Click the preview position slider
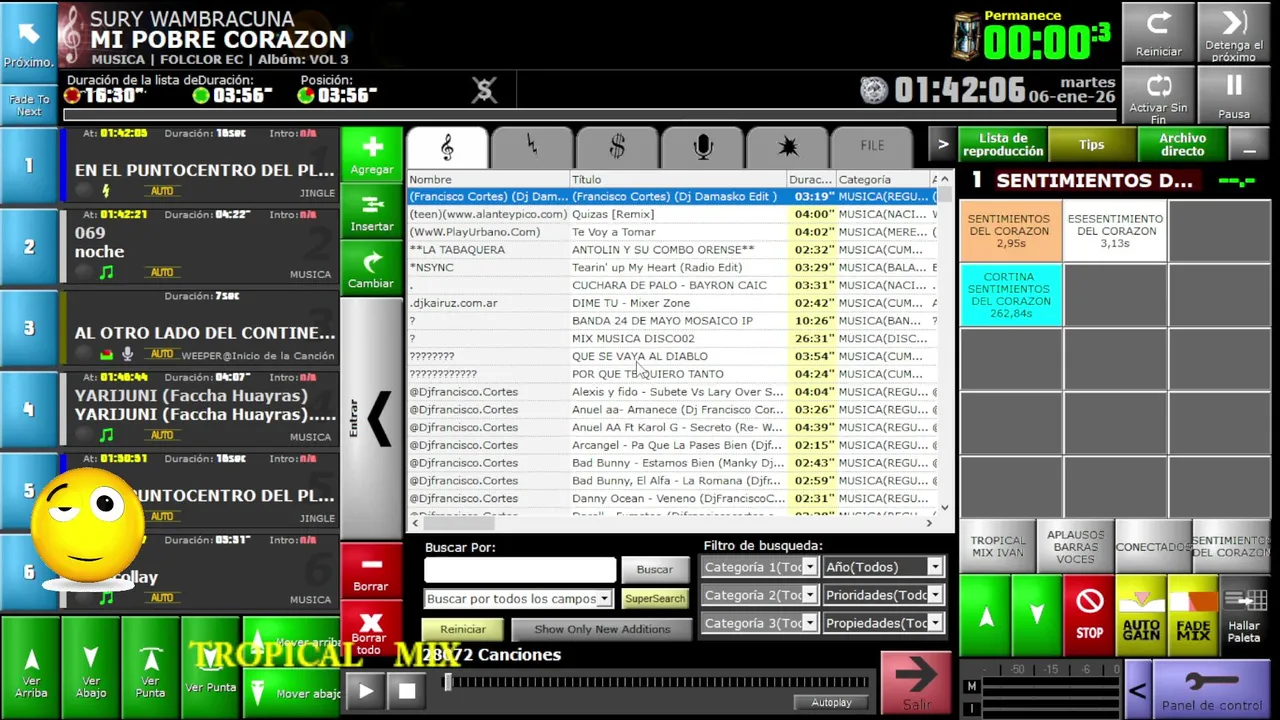This screenshot has height=720, width=1280. 658,683
